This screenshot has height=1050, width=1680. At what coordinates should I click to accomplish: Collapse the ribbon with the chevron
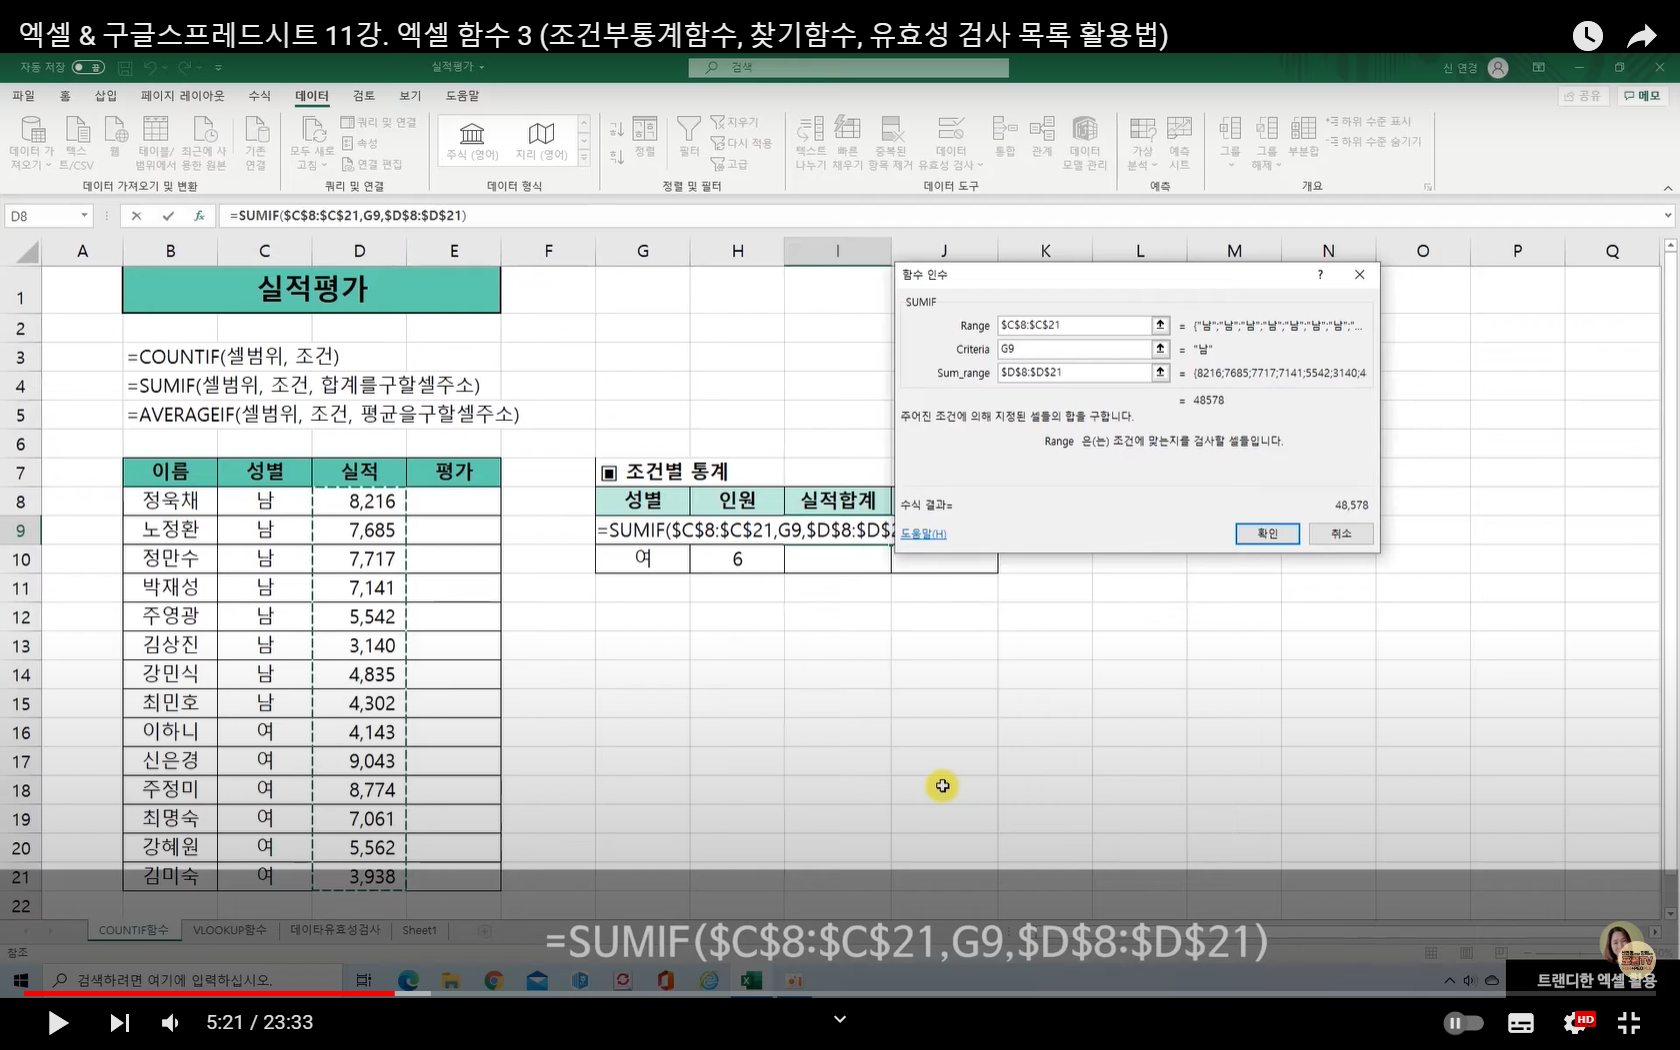click(1667, 188)
